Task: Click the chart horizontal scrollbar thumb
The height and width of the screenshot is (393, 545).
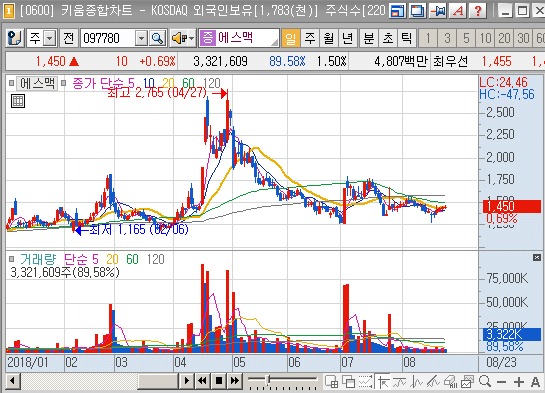Action: coord(158,381)
